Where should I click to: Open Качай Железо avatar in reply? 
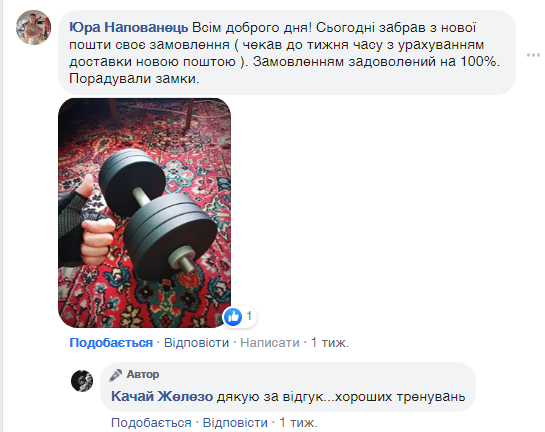(x=82, y=381)
